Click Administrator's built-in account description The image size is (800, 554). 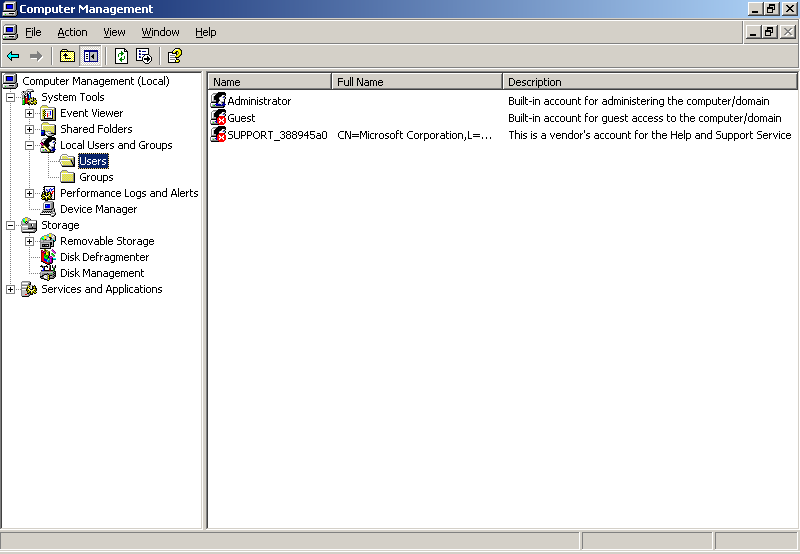click(x=639, y=101)
